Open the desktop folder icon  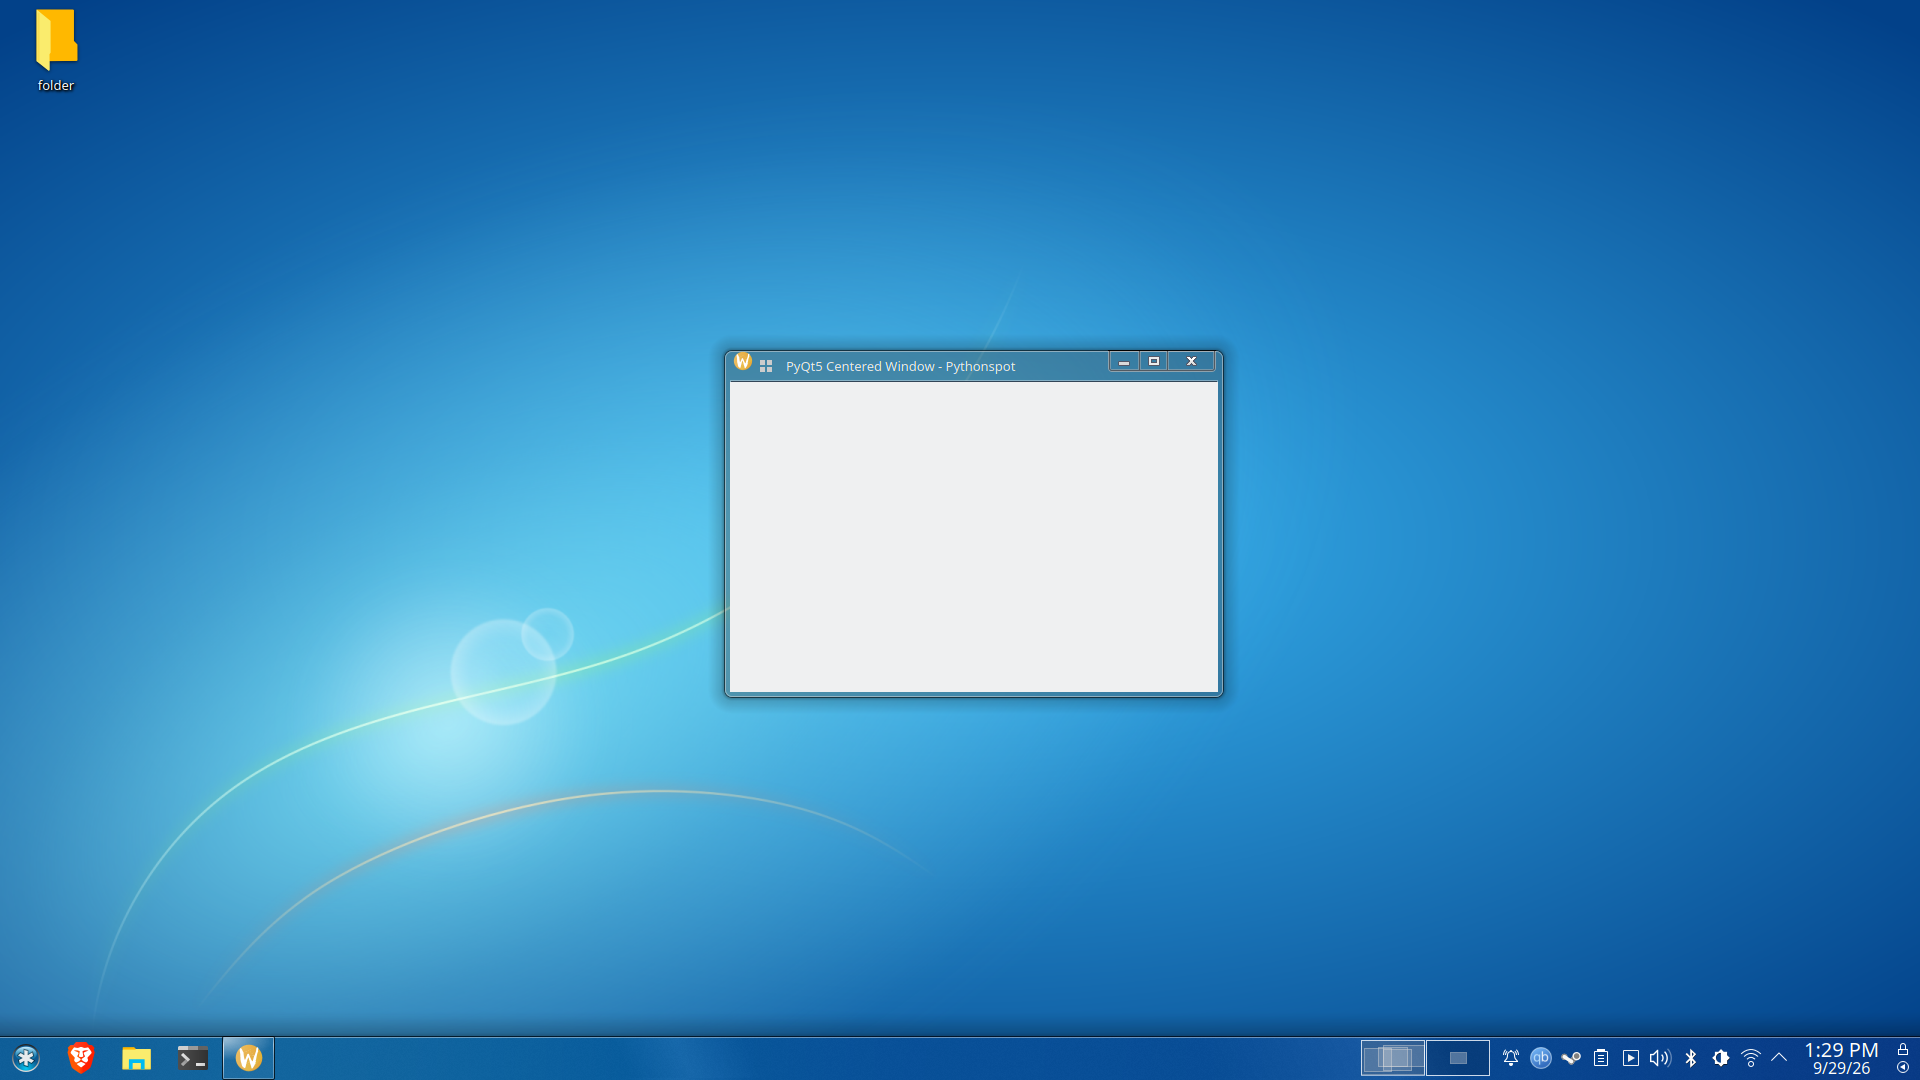click(x=56, y=51)
